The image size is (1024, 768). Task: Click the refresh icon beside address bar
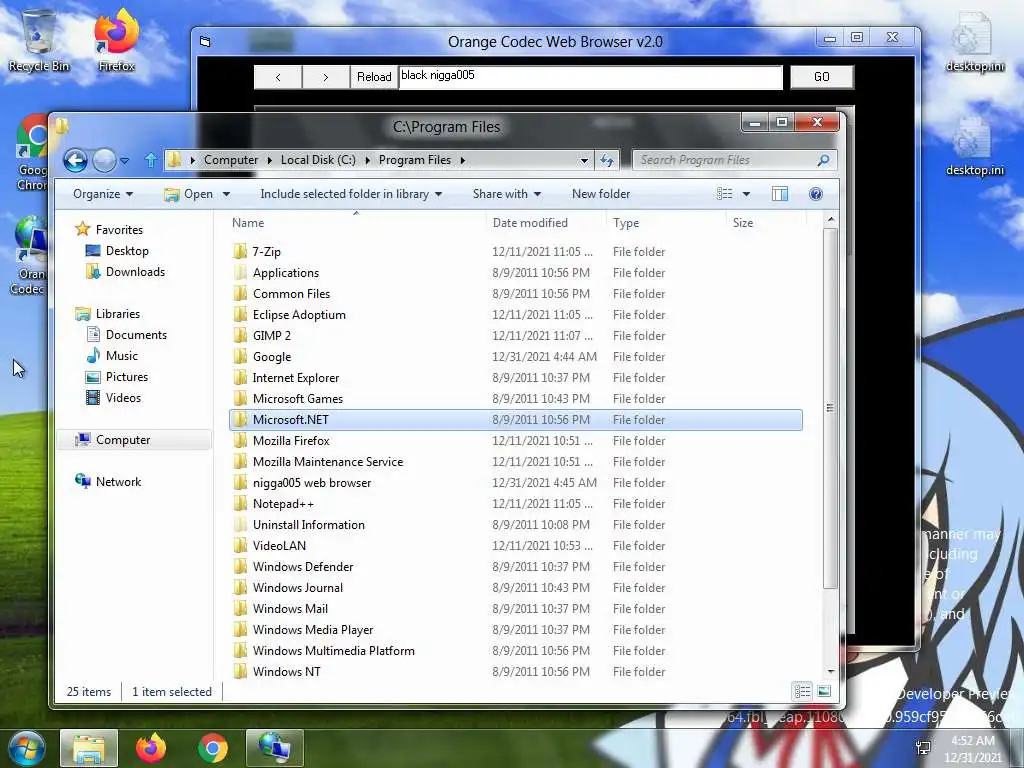[607, 160]
